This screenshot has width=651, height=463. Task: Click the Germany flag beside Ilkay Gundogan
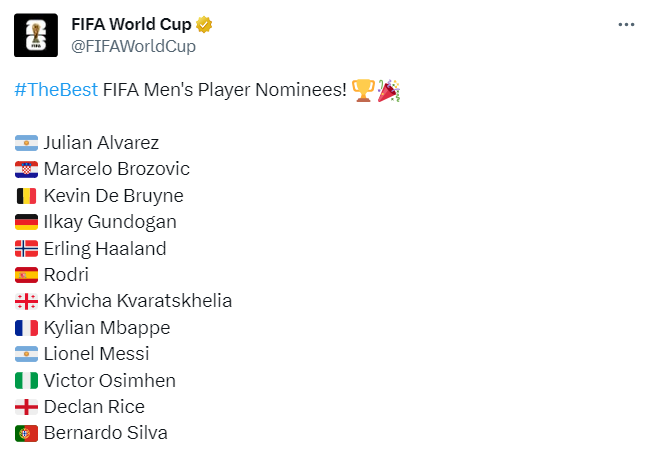[27, 222]
